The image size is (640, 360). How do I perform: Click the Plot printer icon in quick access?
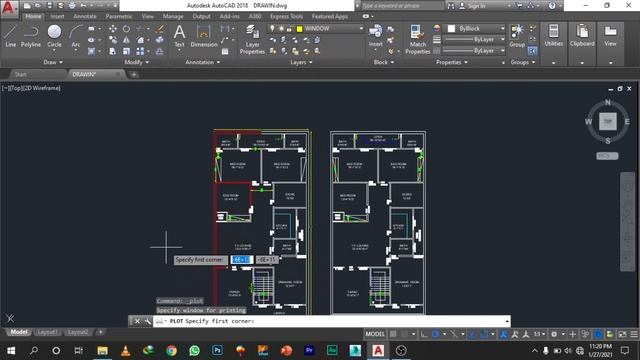click(x=72, y=6)
